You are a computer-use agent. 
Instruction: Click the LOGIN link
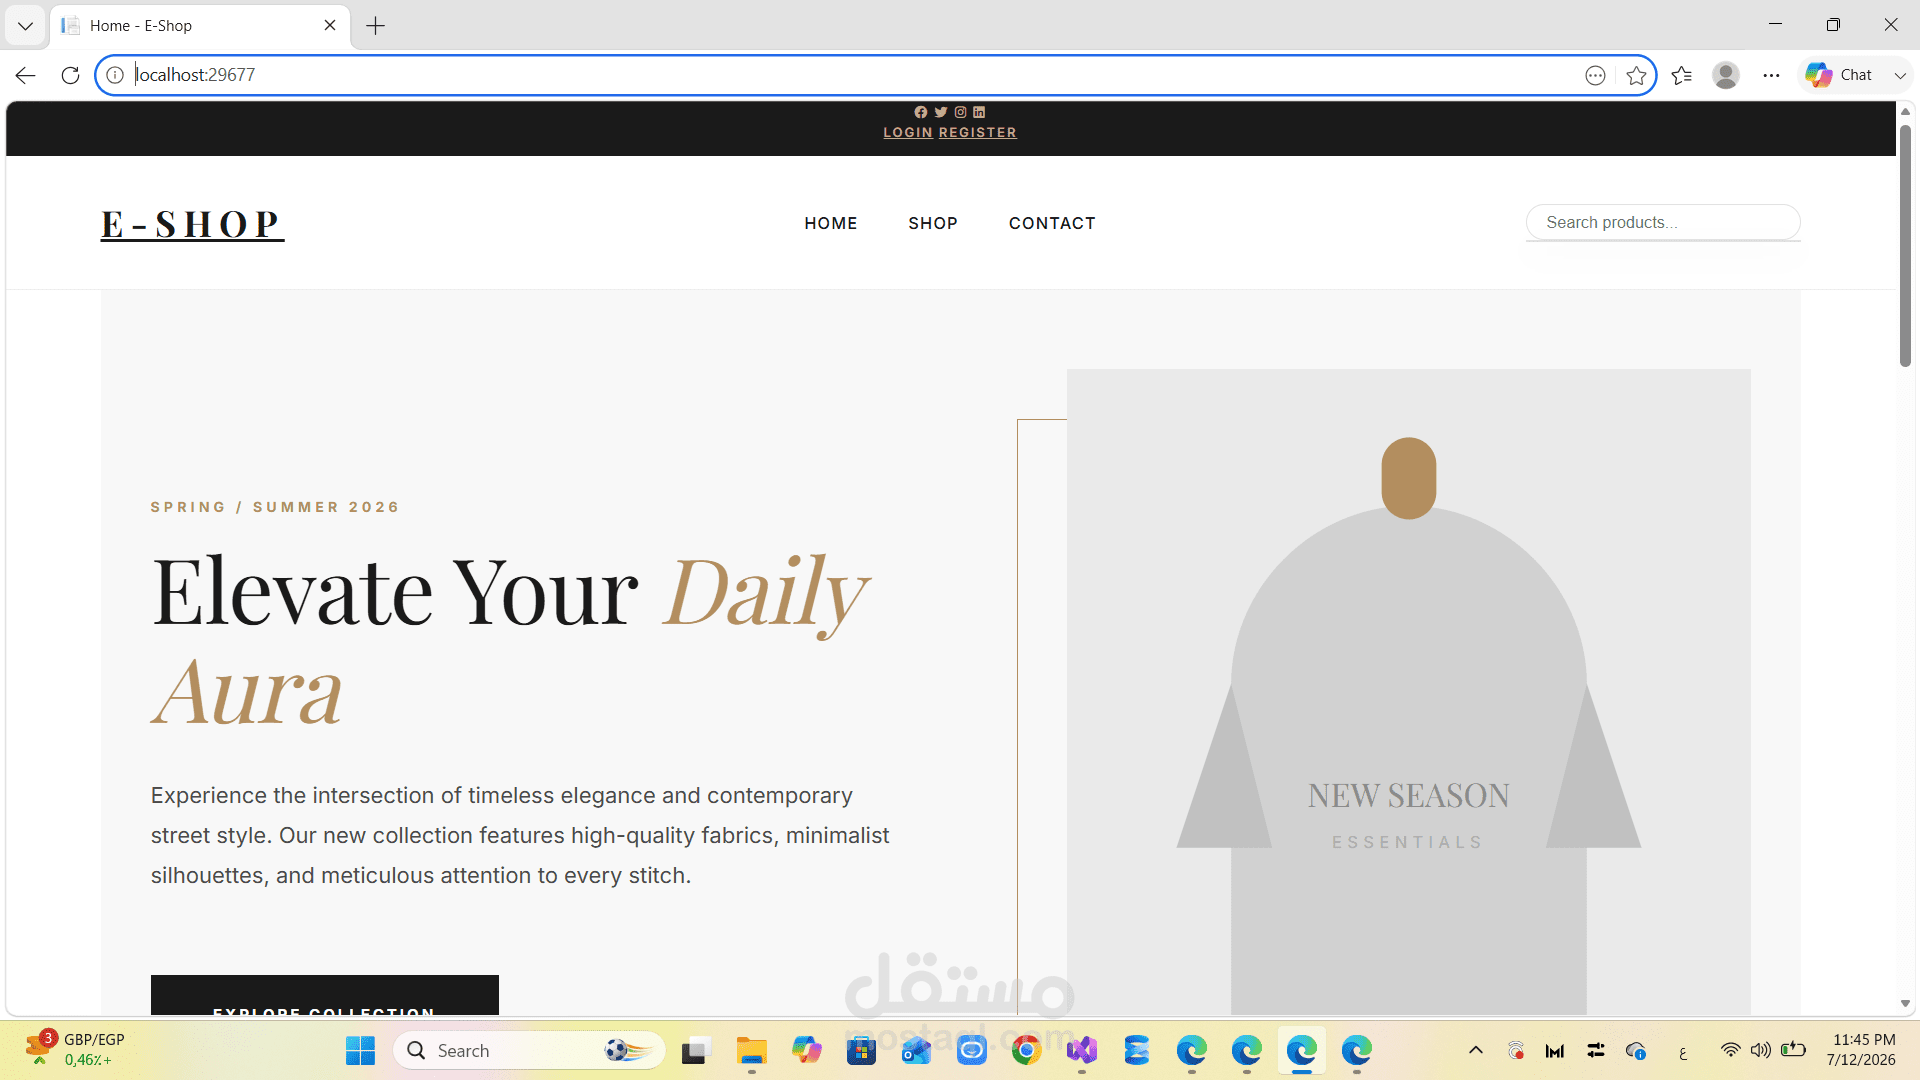(x=908, y=132)
